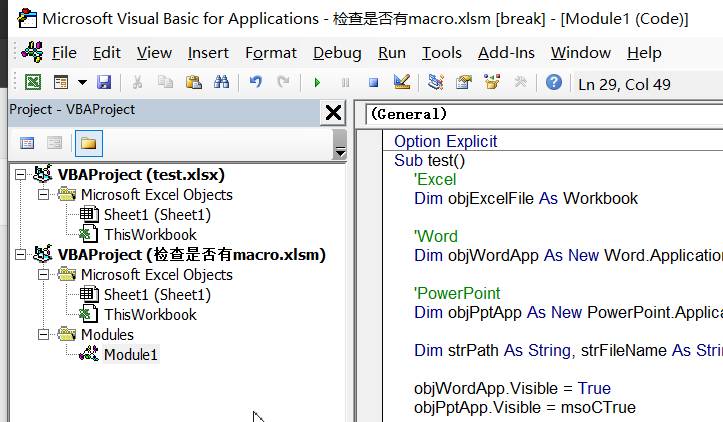Close the Project Explorer pane
This screenshot has height=422, width=723.
pyautogui.click(x=333, y=113)
